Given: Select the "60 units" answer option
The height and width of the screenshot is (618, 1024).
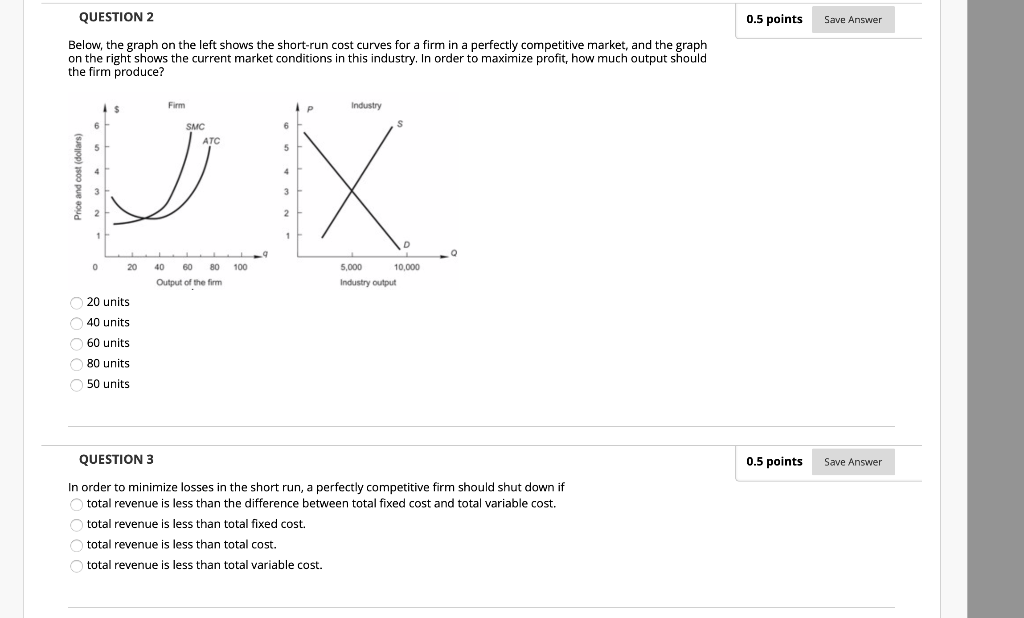Looking at the screenshot, I should [76, 343].
